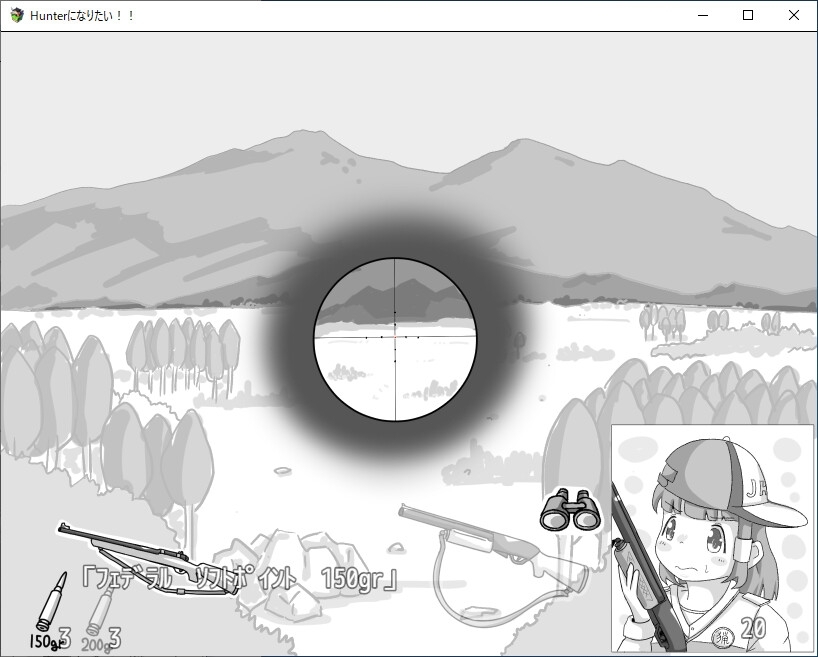Fire at the scope crosshair center
This screenshot has width=818, height=657.
click(x=395, y=338)
